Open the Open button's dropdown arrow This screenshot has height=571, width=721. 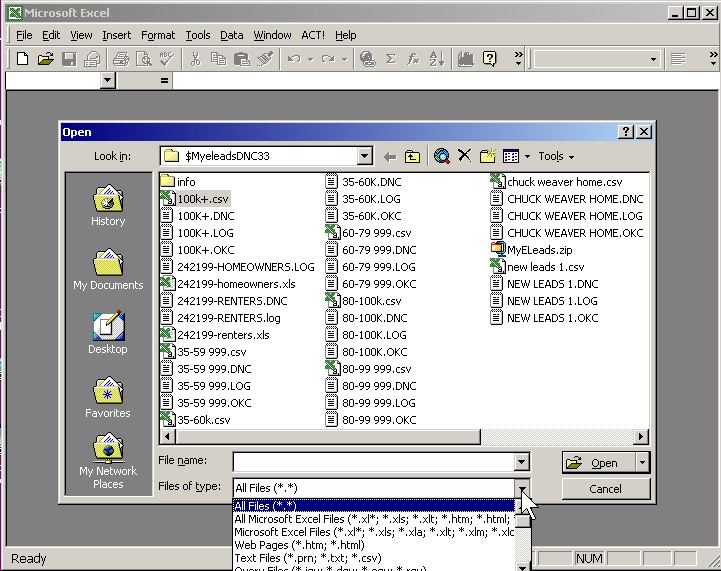pos(642,462)
